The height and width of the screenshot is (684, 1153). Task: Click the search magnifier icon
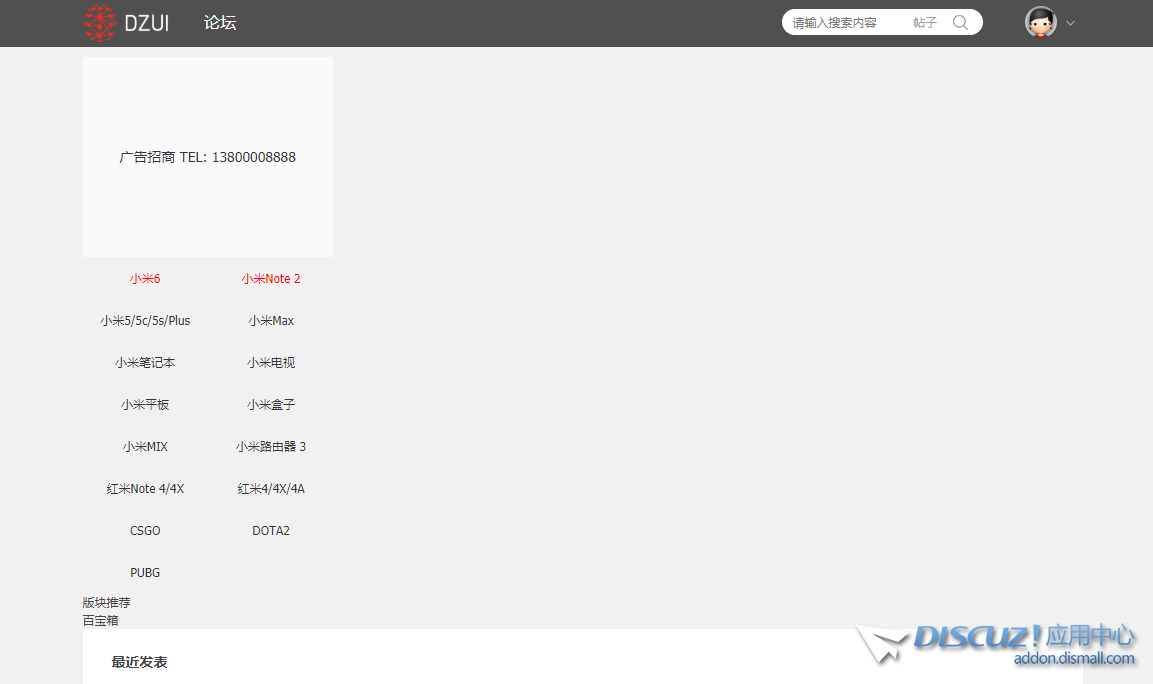click(960, 22)
